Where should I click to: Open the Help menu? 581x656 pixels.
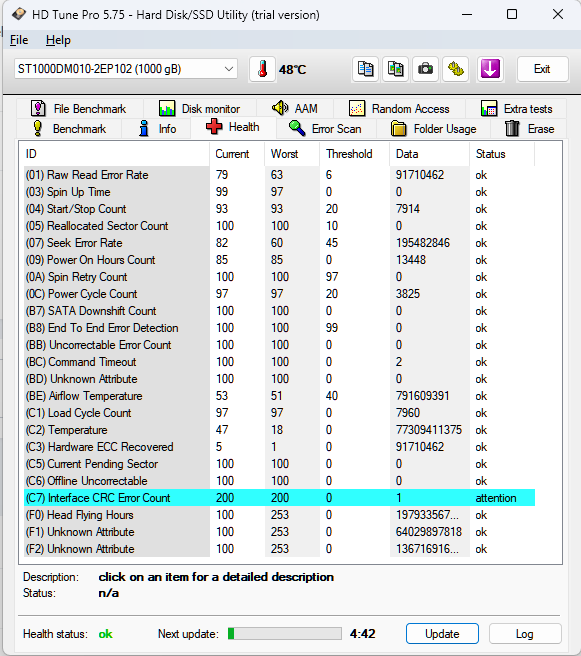click(x=58, y=40)
